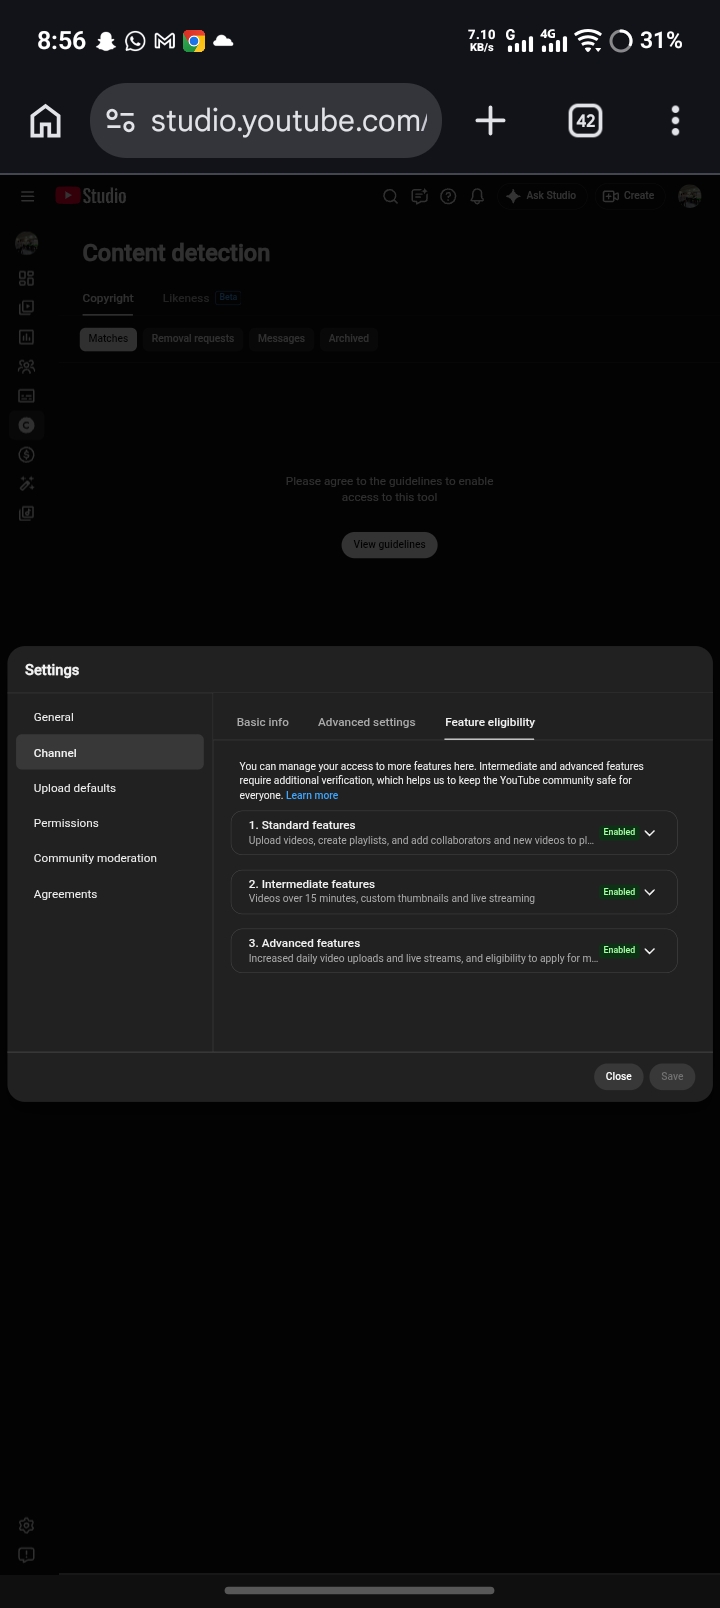Click the '1. Standard features' title

tap(302, 825)
